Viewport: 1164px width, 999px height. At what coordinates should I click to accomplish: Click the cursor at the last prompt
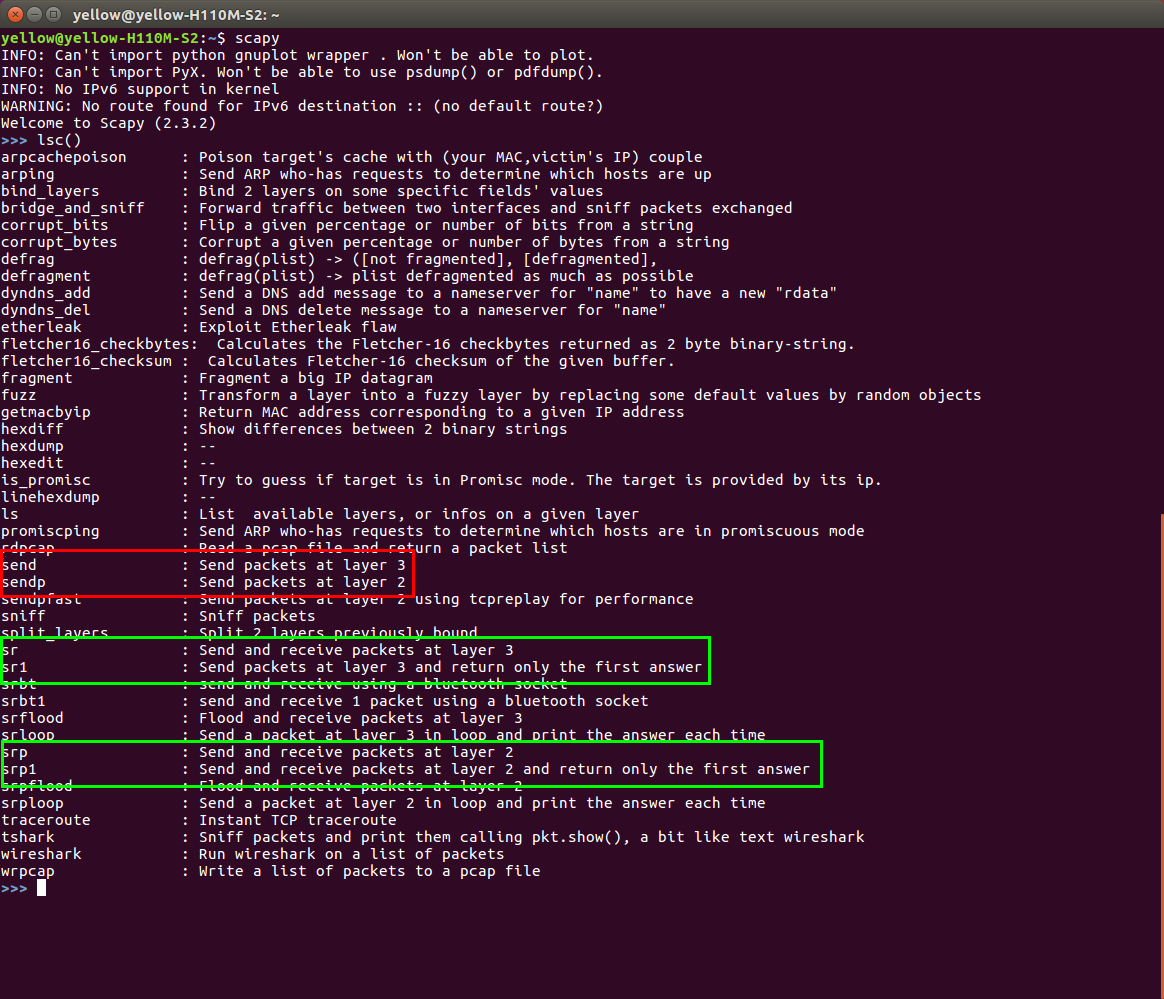(x=42, y=888)
